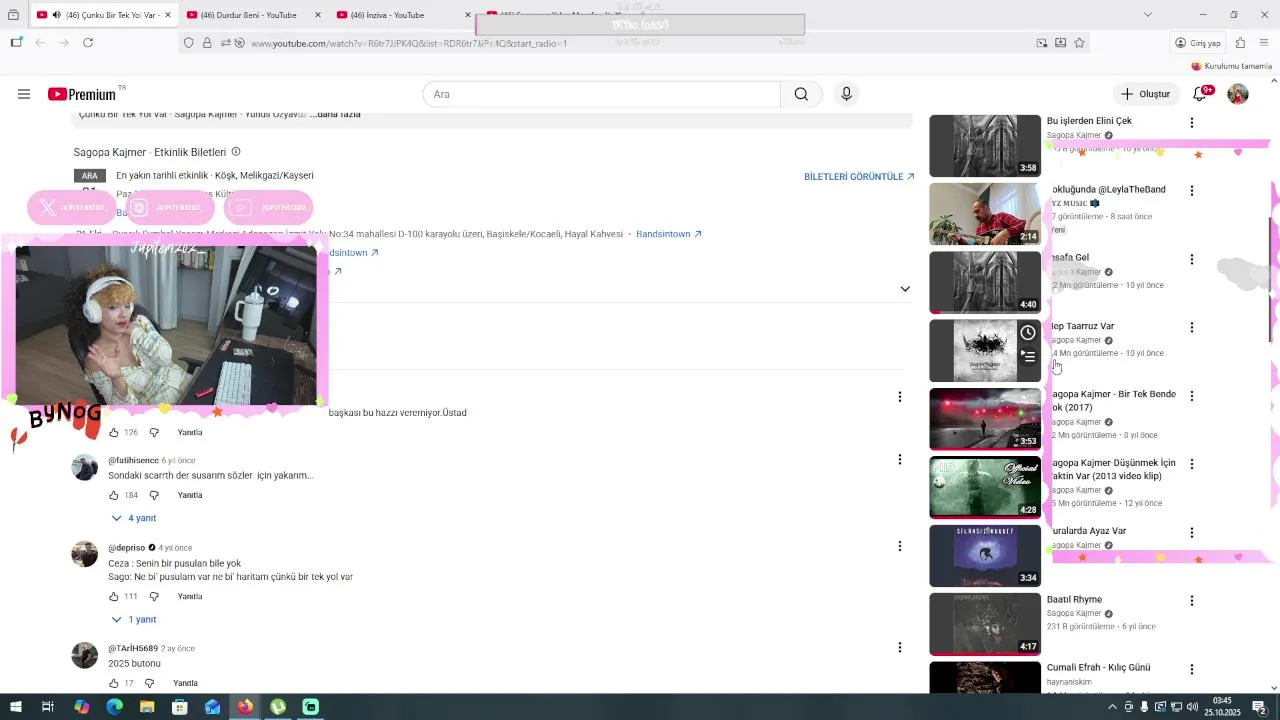Expand the 1 yanıt reply
1280x720 pixels.
pos(133,619)
